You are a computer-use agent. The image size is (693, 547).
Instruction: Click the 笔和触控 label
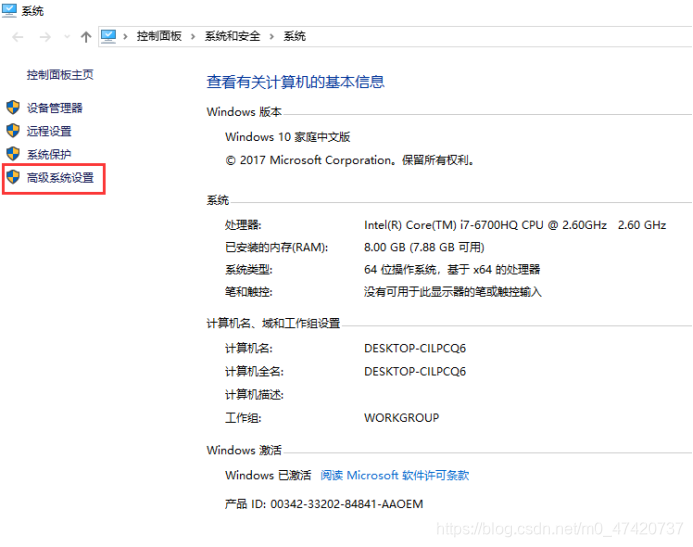(249, 292)
